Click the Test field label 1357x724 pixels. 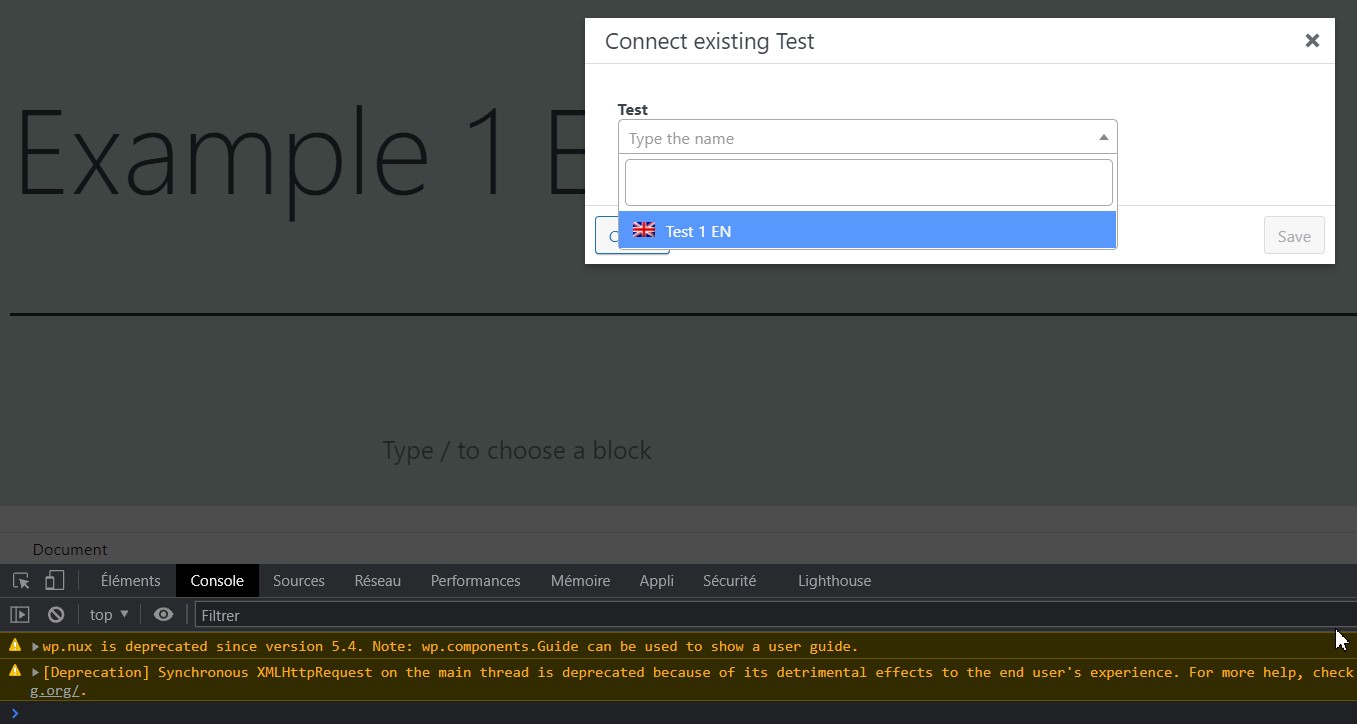coord(632,109)
